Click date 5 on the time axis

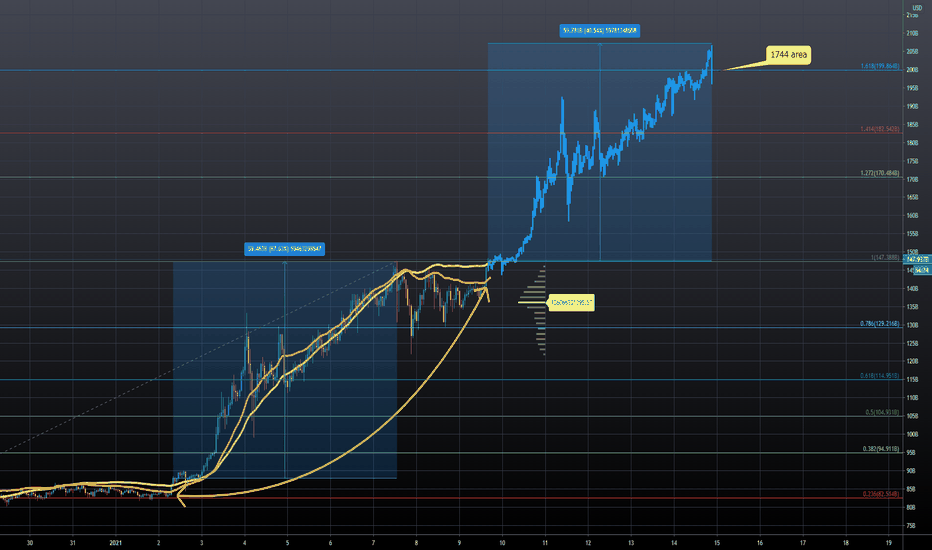[288, 543]
